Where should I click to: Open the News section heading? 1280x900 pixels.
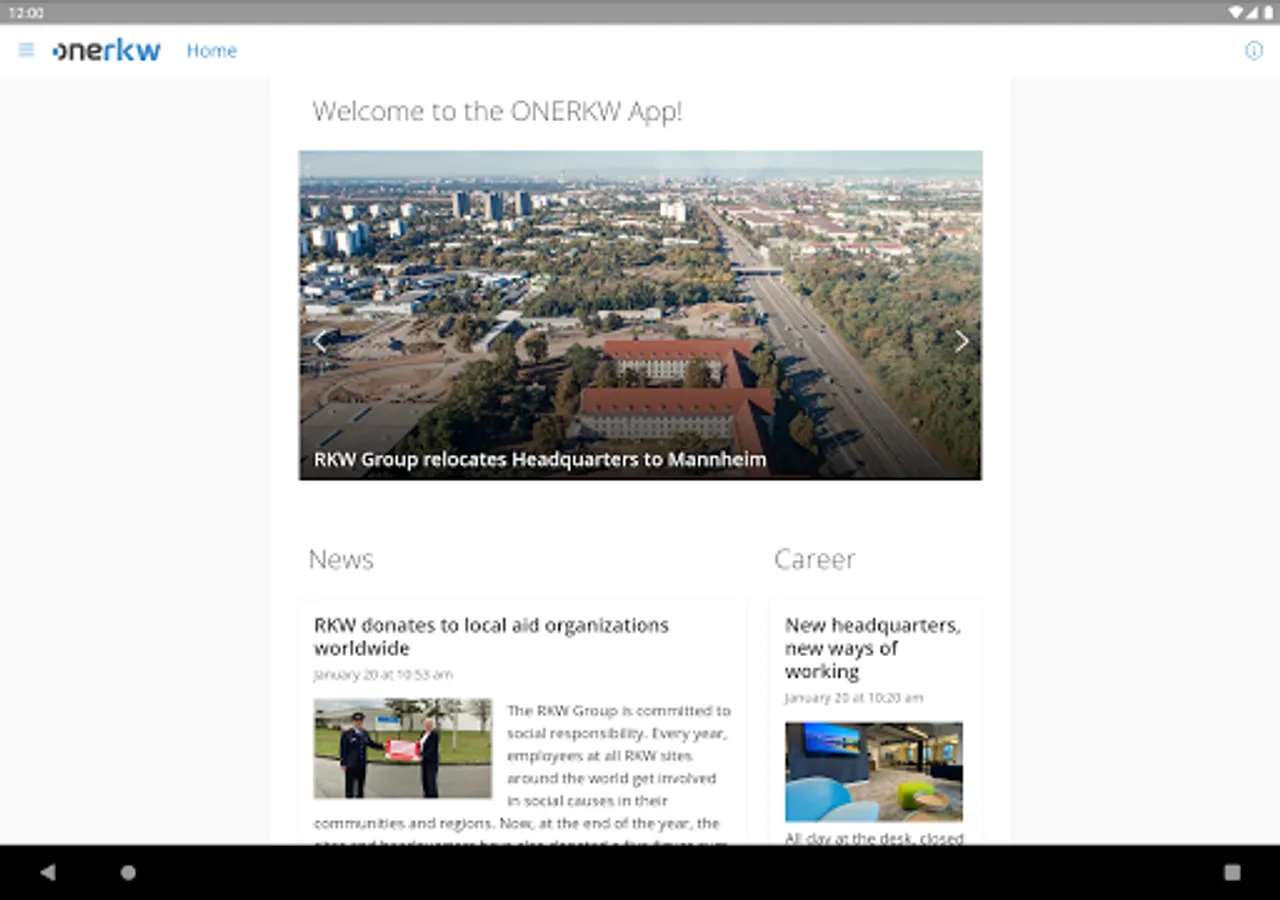(341, 559)
